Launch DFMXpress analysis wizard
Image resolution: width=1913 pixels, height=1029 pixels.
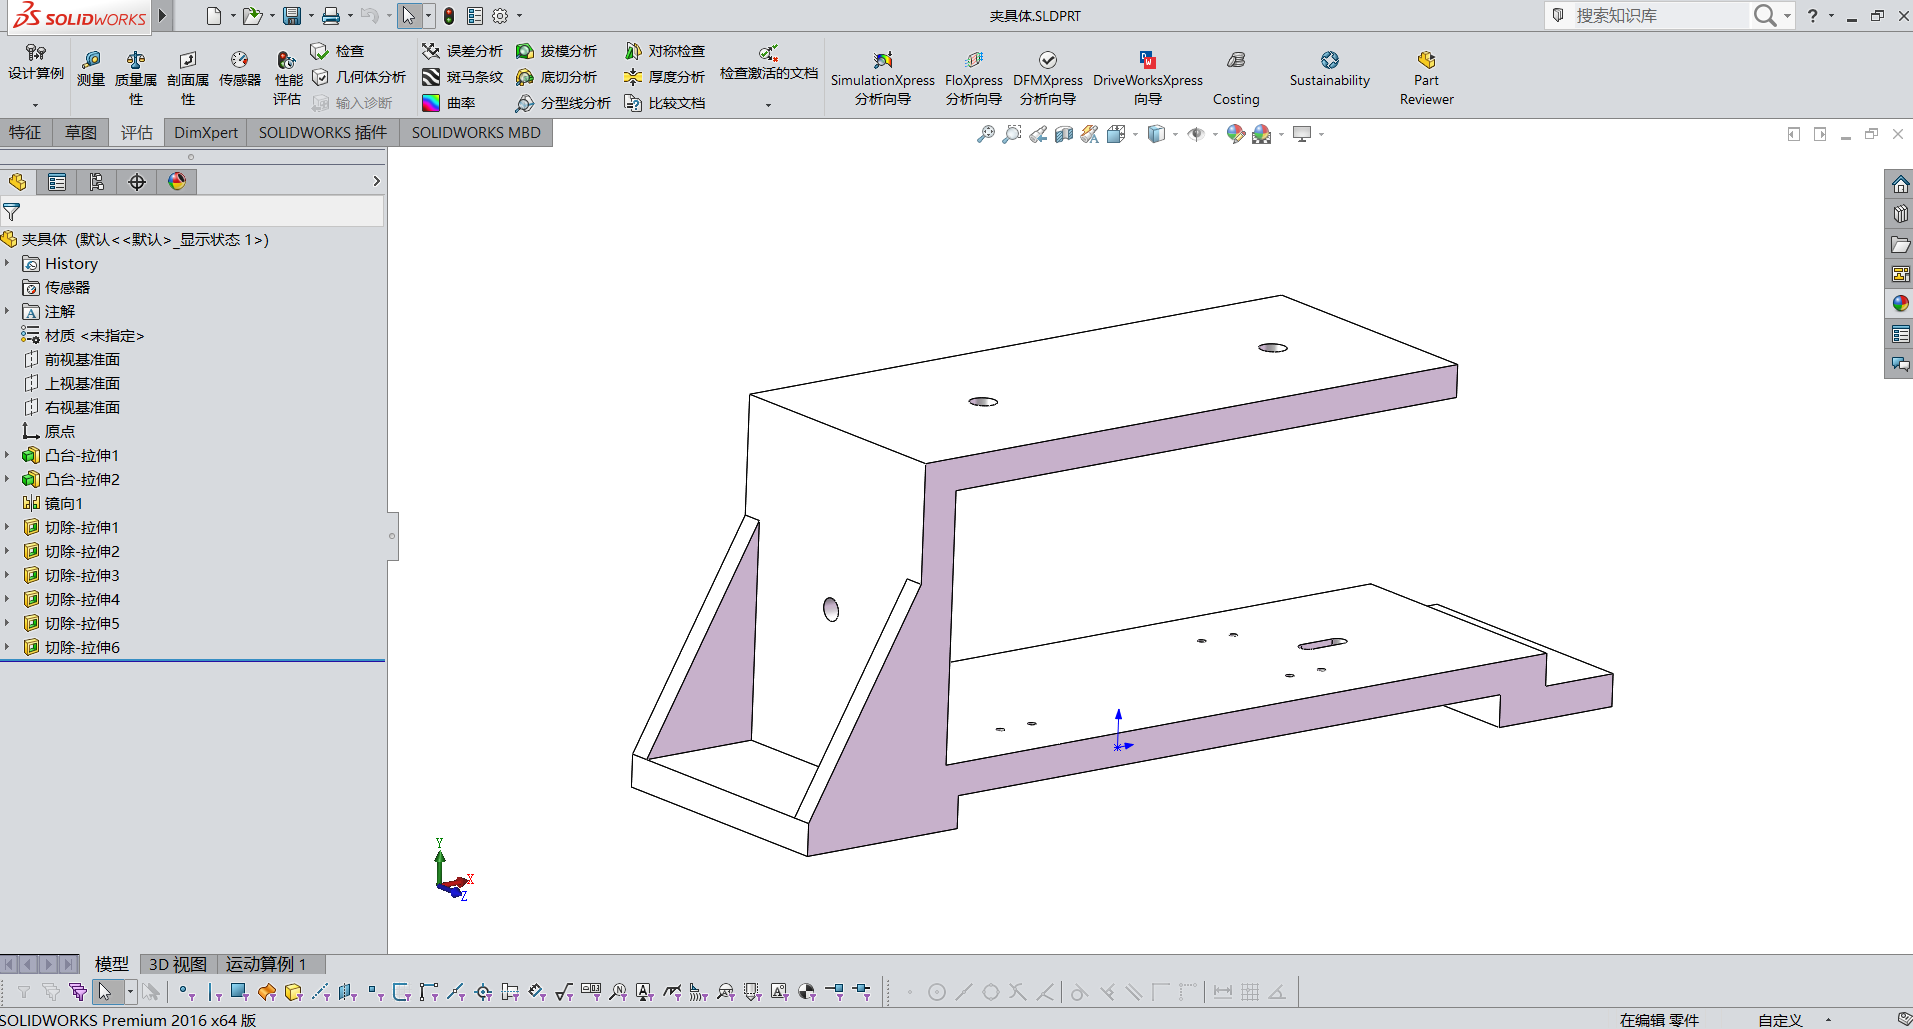pyautogui.click(x=1048, y=78)
